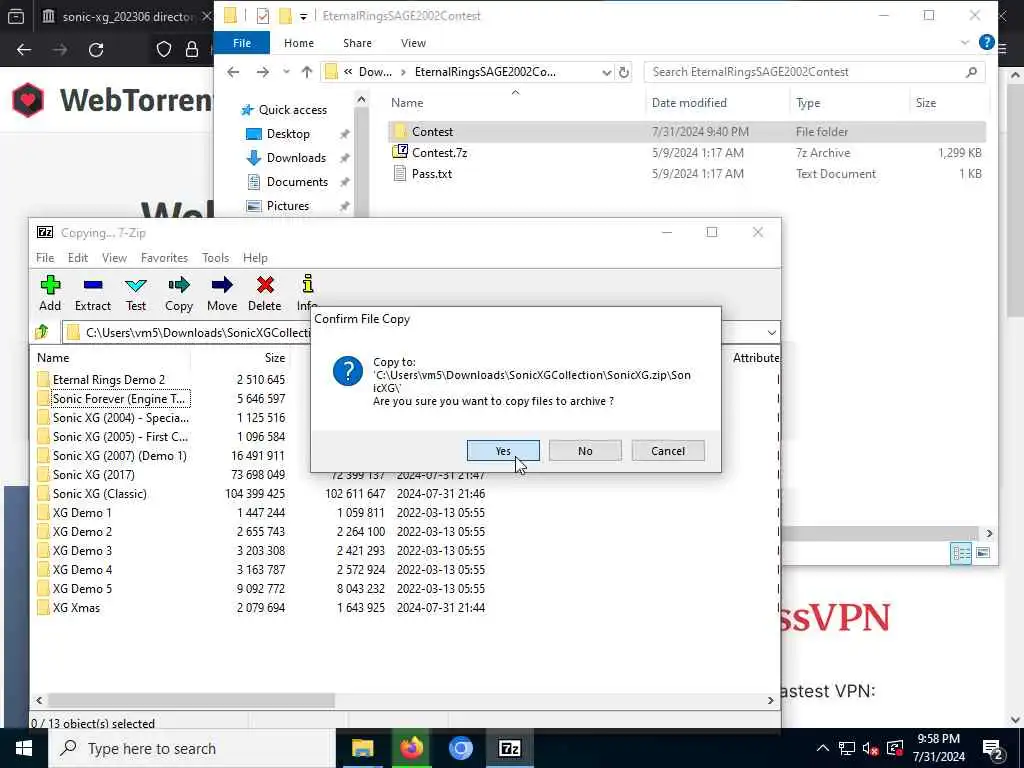Click the 7-Zip Info toolbar icon

tap(307, 293)
